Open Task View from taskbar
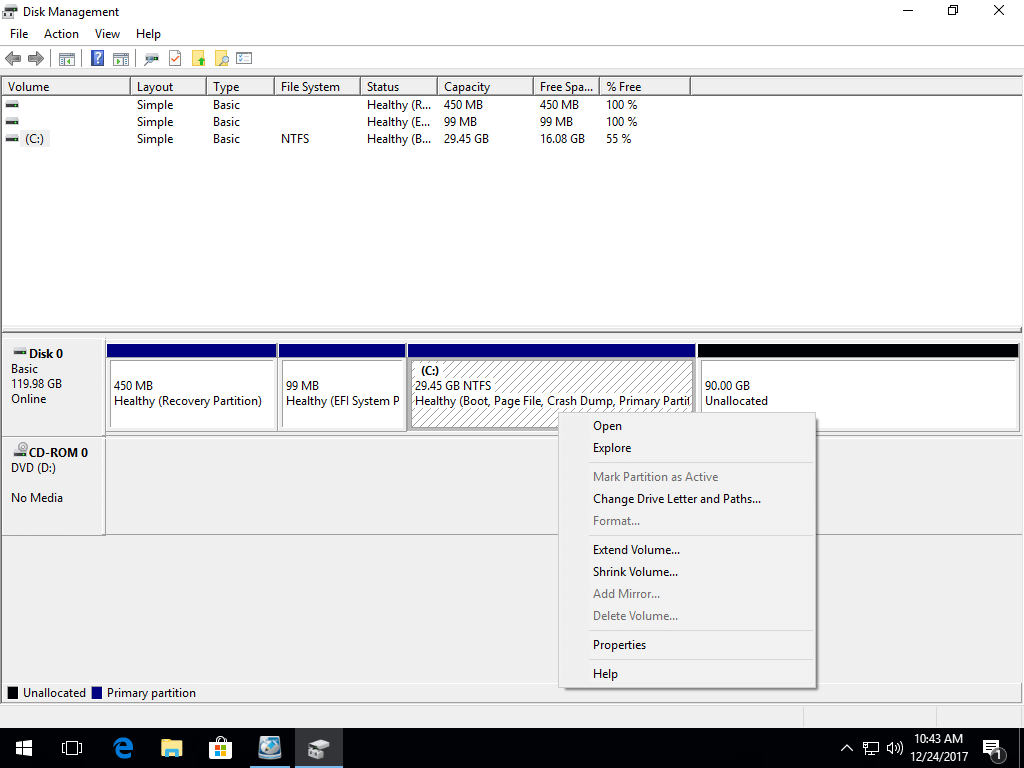Image resolution: width=1024 pixels, height=768 pixels. point(72,748)
